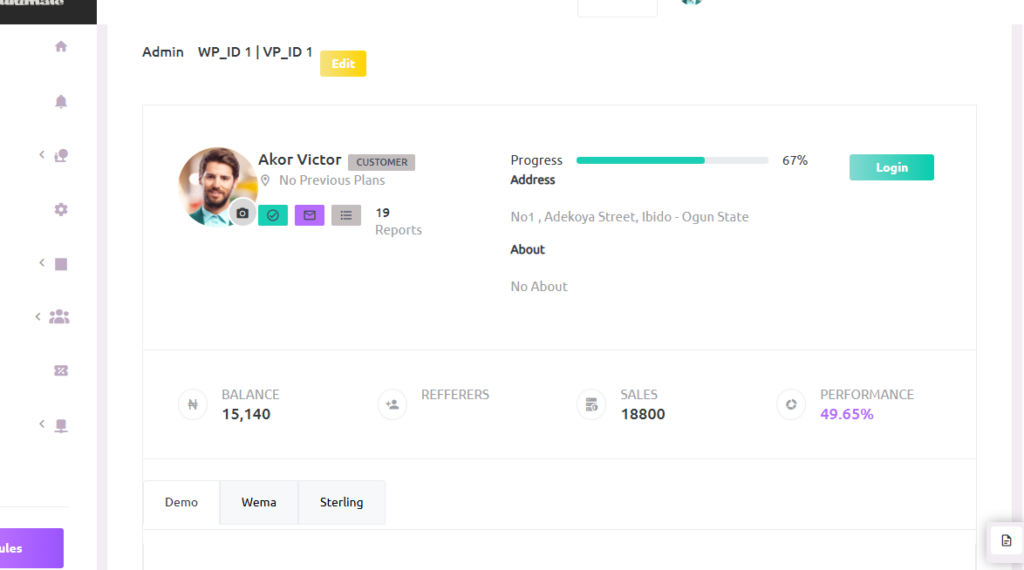Image resolution: width=1024 pixels, height=570 pixels.
Task: Click the 67% progress bar
Action: (x=672, y=160)
